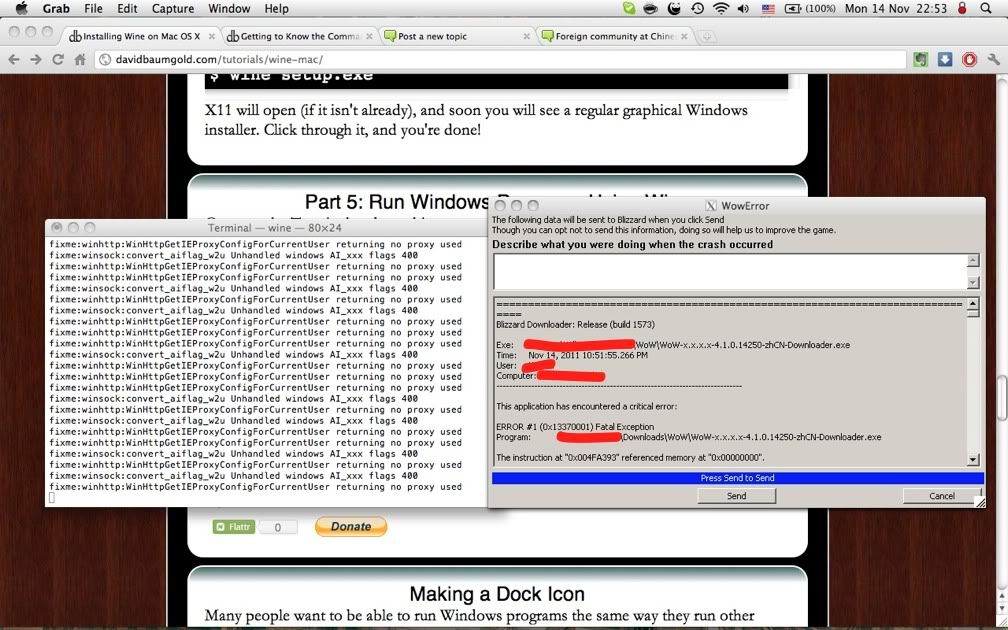Click the last Terminal output line
This screenshot has height=630, width=1008.
click(x=255, y=487)
